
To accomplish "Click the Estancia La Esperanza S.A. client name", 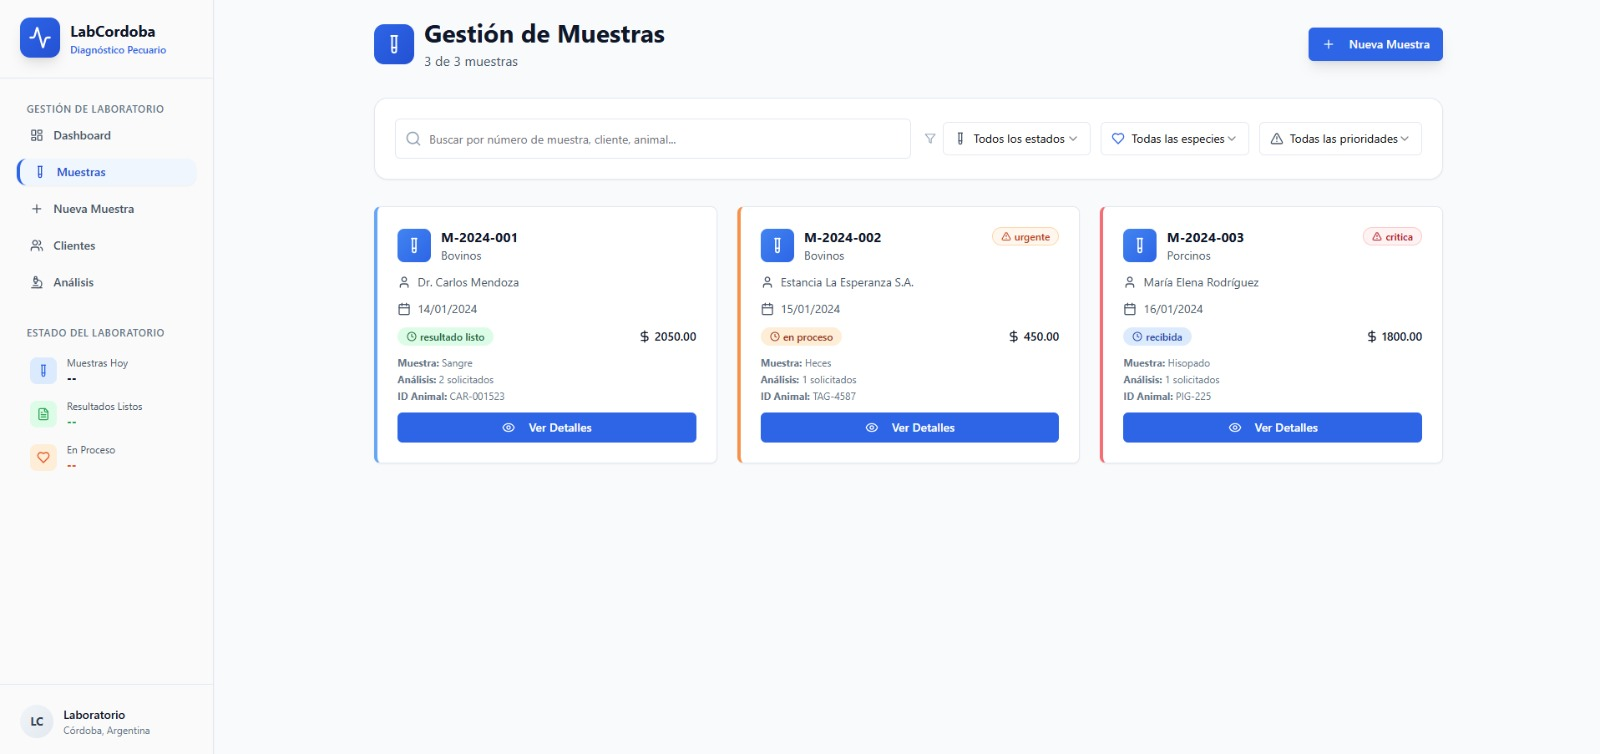I will point(847,283).
